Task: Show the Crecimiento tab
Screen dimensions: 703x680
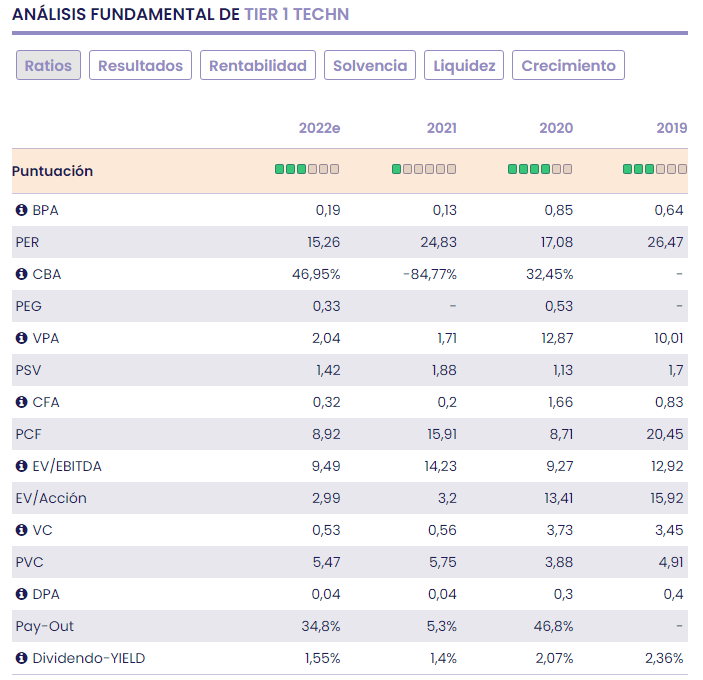Action: tap(568, 65)
